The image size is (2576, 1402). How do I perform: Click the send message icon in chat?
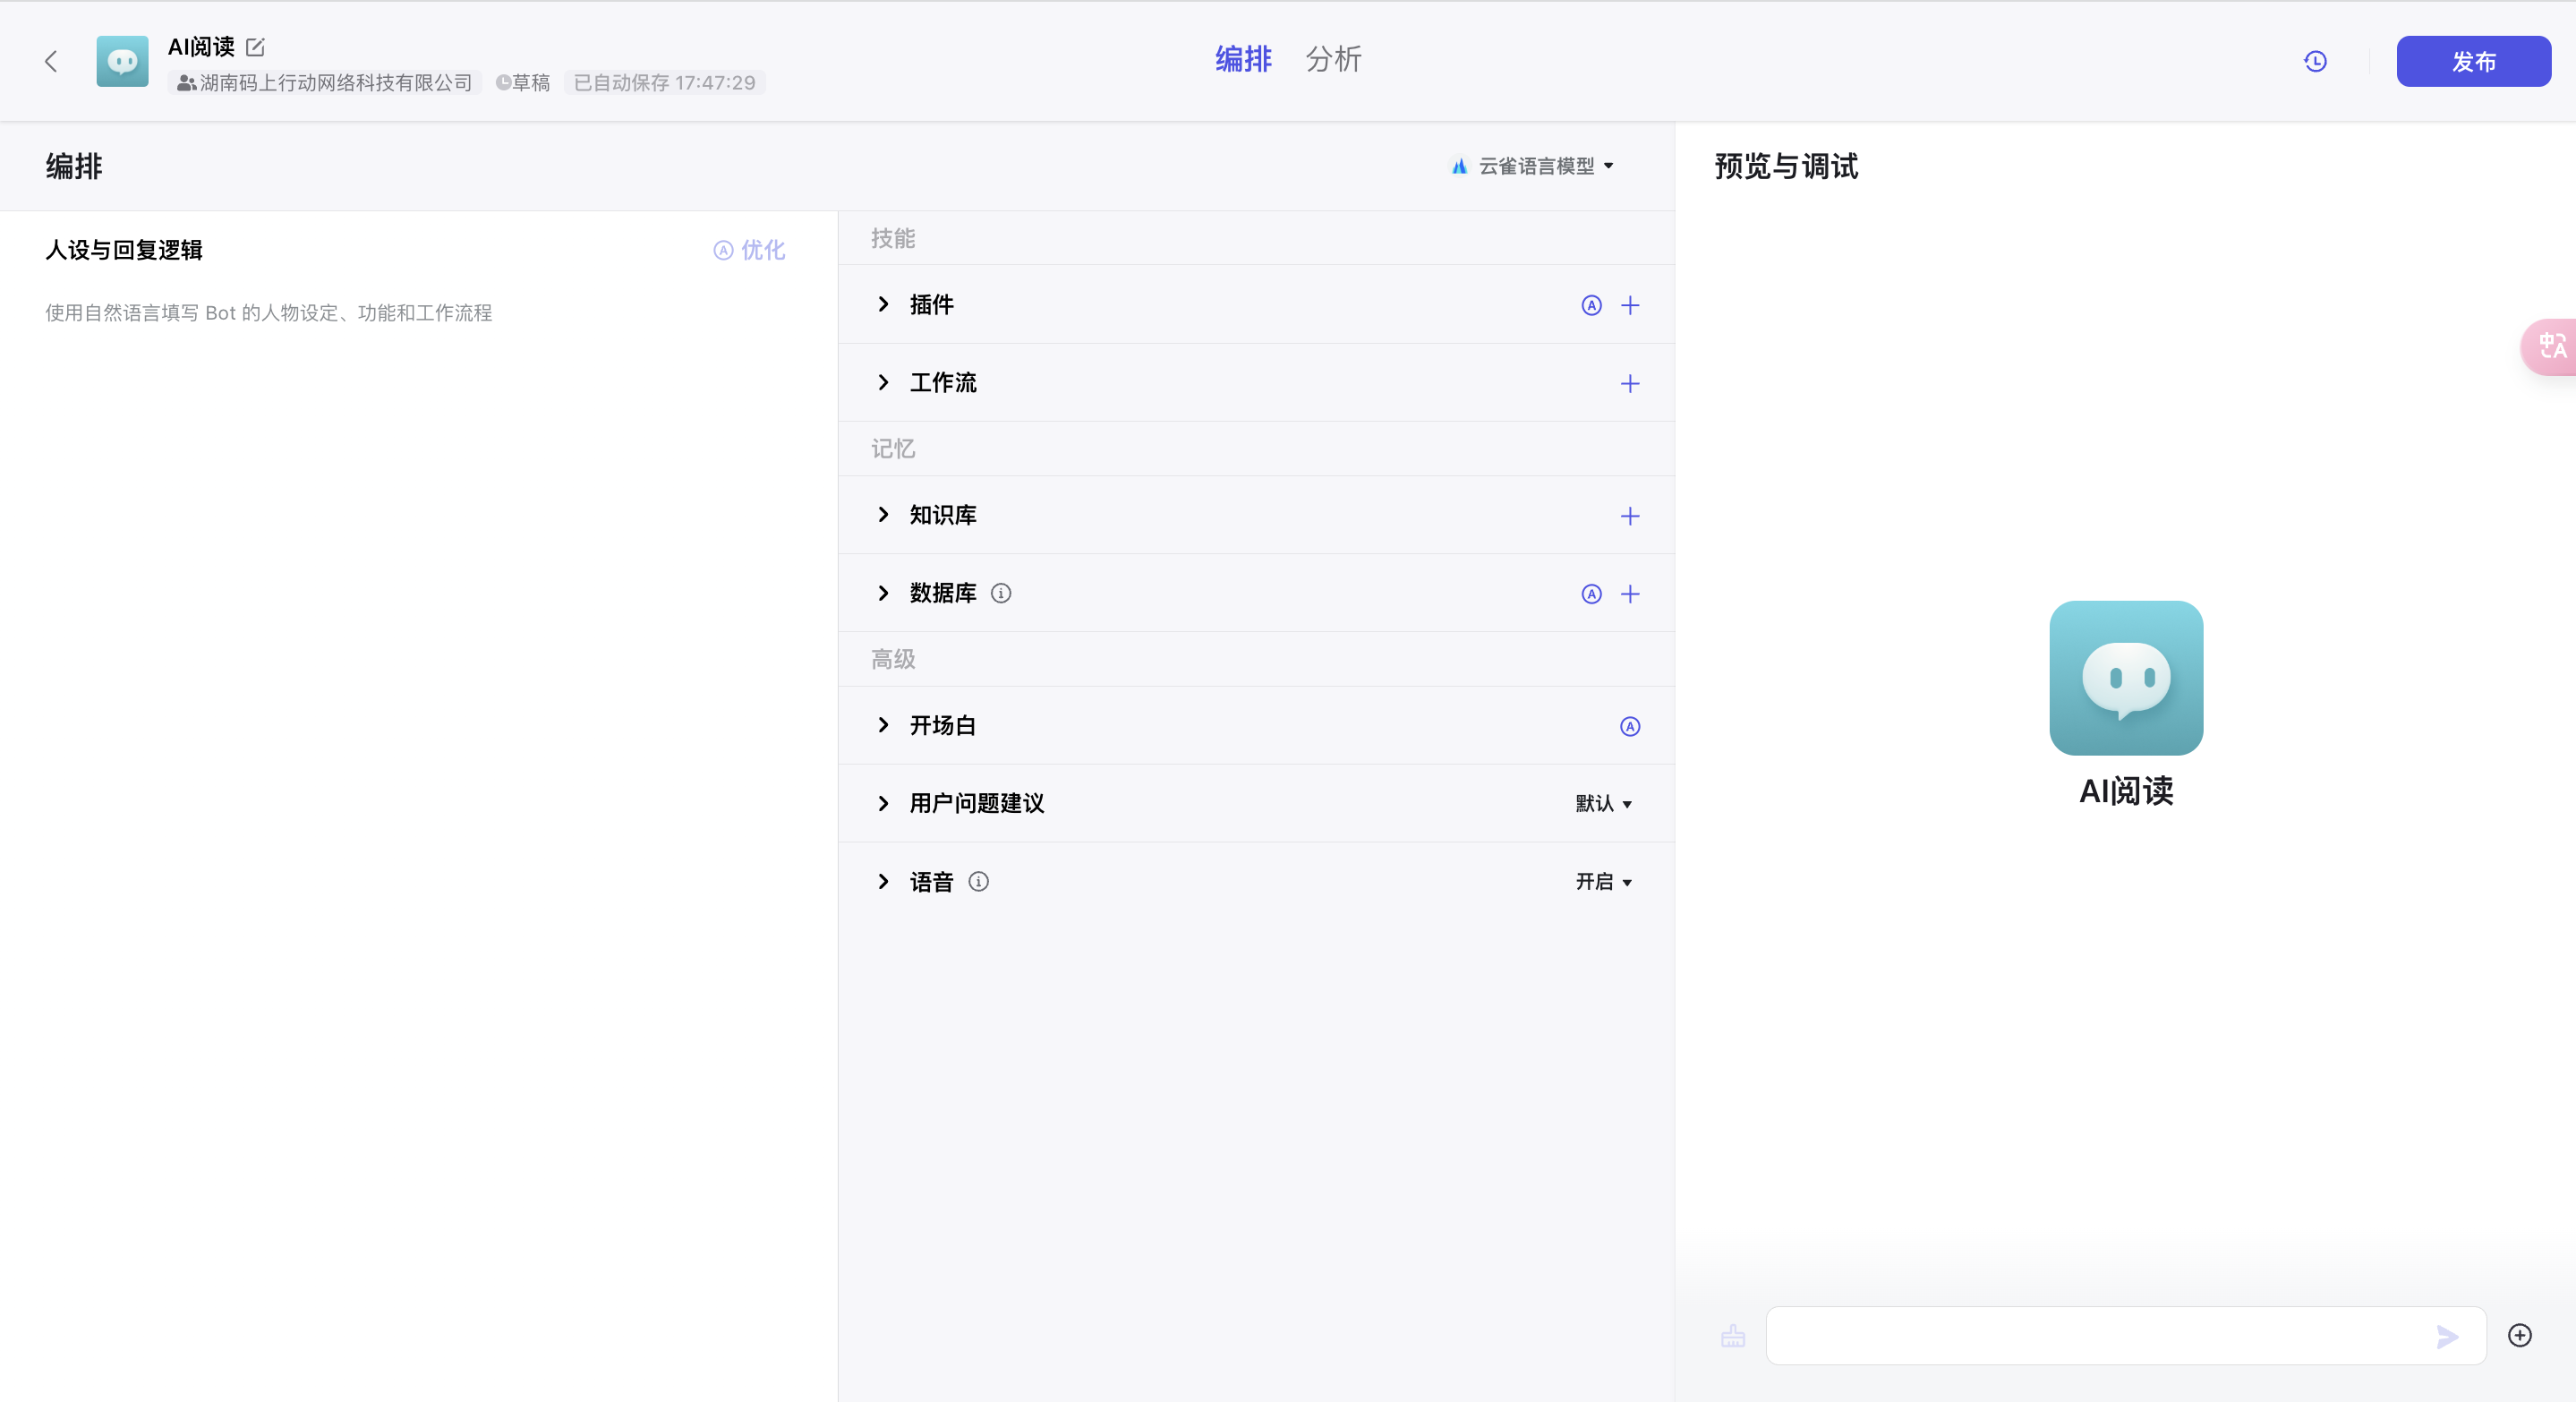[2447, 1337]
